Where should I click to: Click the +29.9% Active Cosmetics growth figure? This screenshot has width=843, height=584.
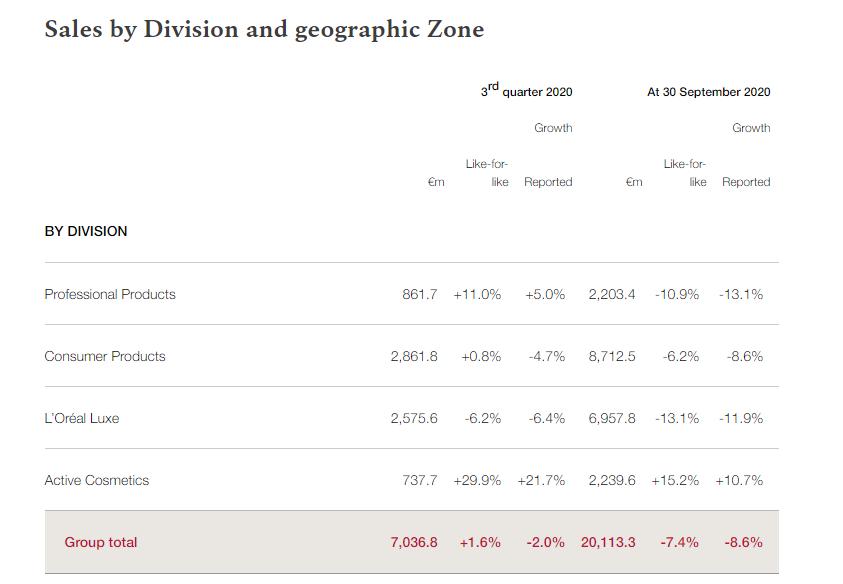[477, 480]
